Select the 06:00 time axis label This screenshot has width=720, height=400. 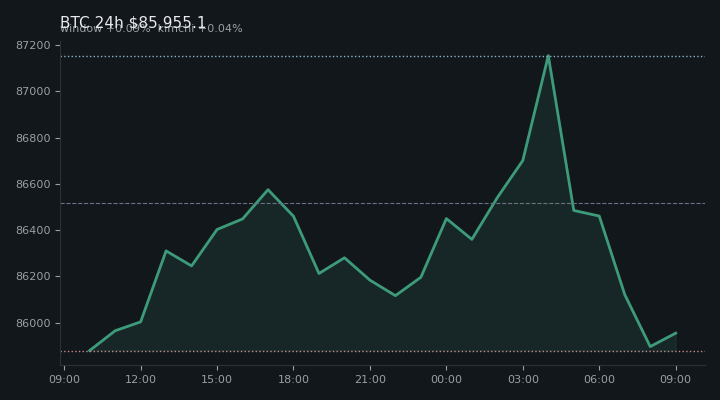[x=599, y=379]
